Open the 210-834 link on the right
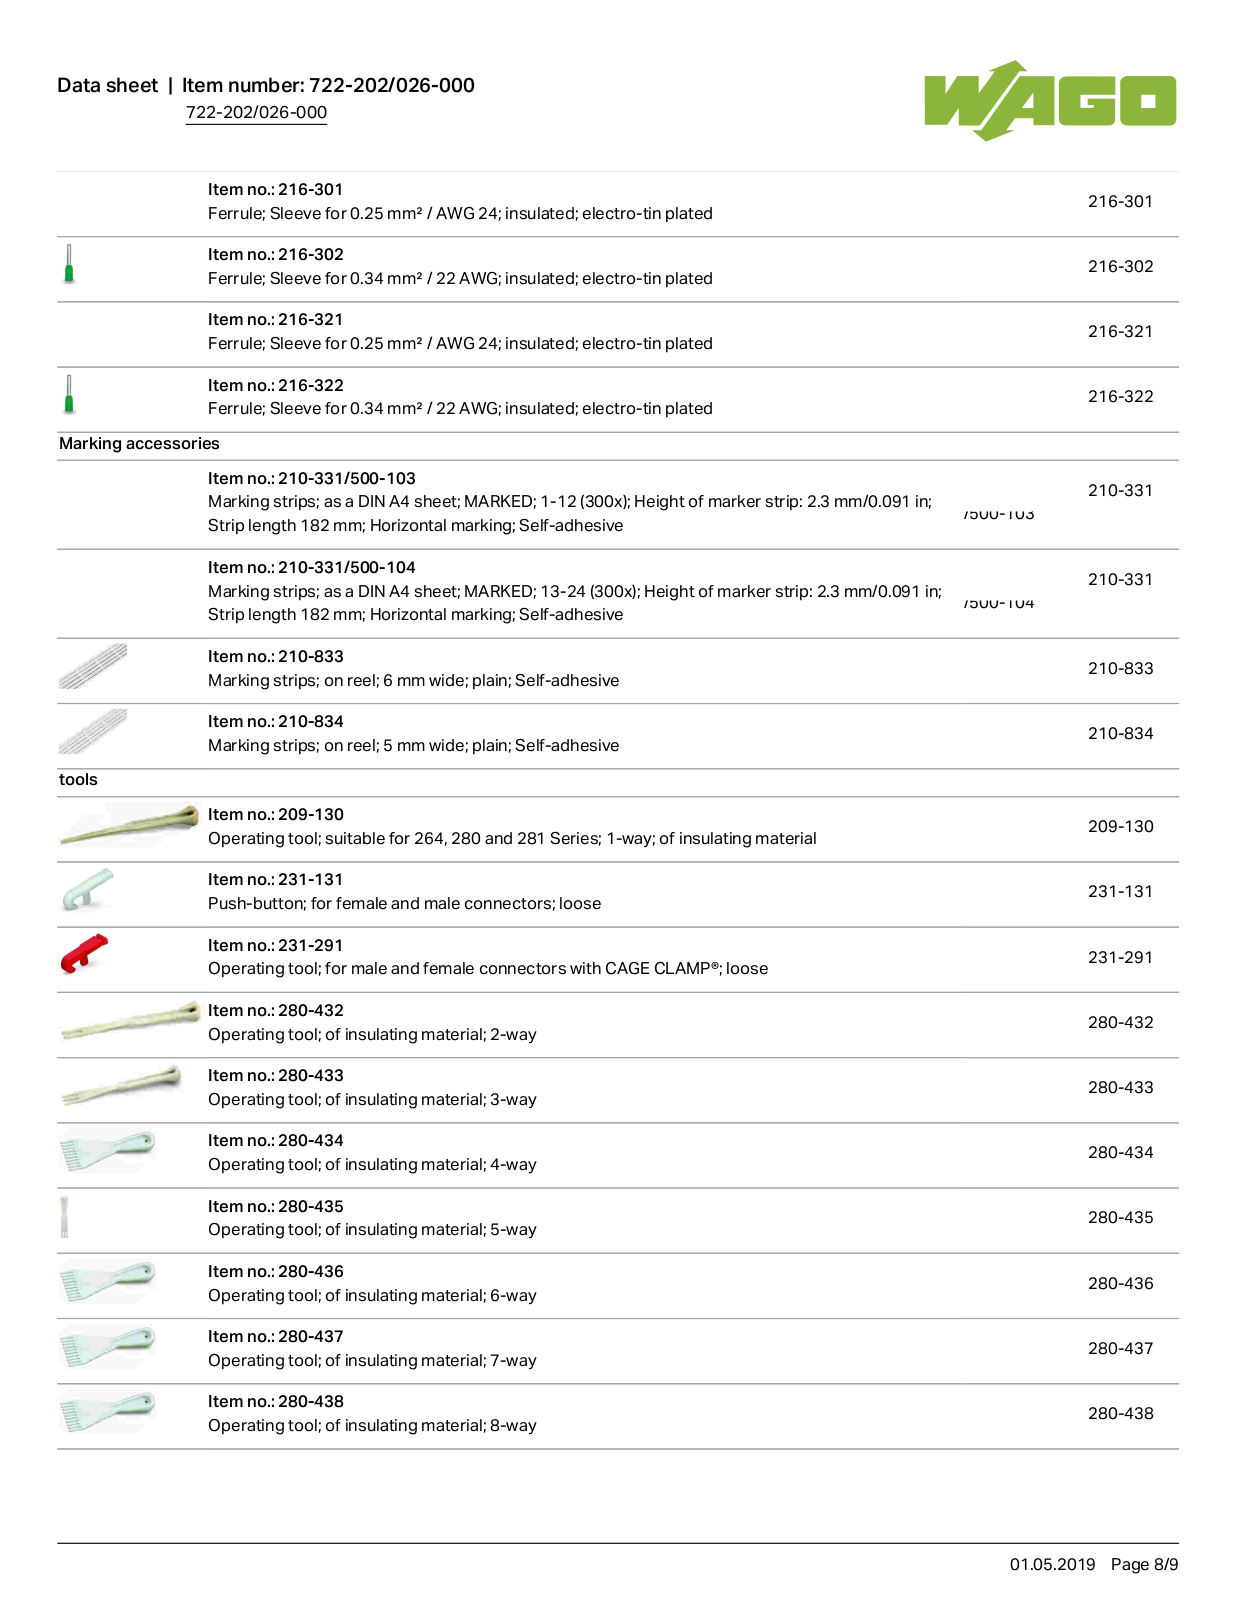The image size is (1237, 1600). (x=1120, y=734)
